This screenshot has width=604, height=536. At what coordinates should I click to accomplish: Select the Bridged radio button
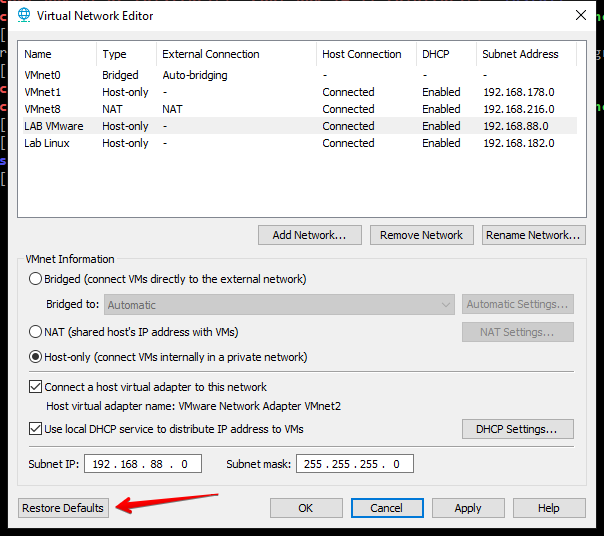[36, 279]
